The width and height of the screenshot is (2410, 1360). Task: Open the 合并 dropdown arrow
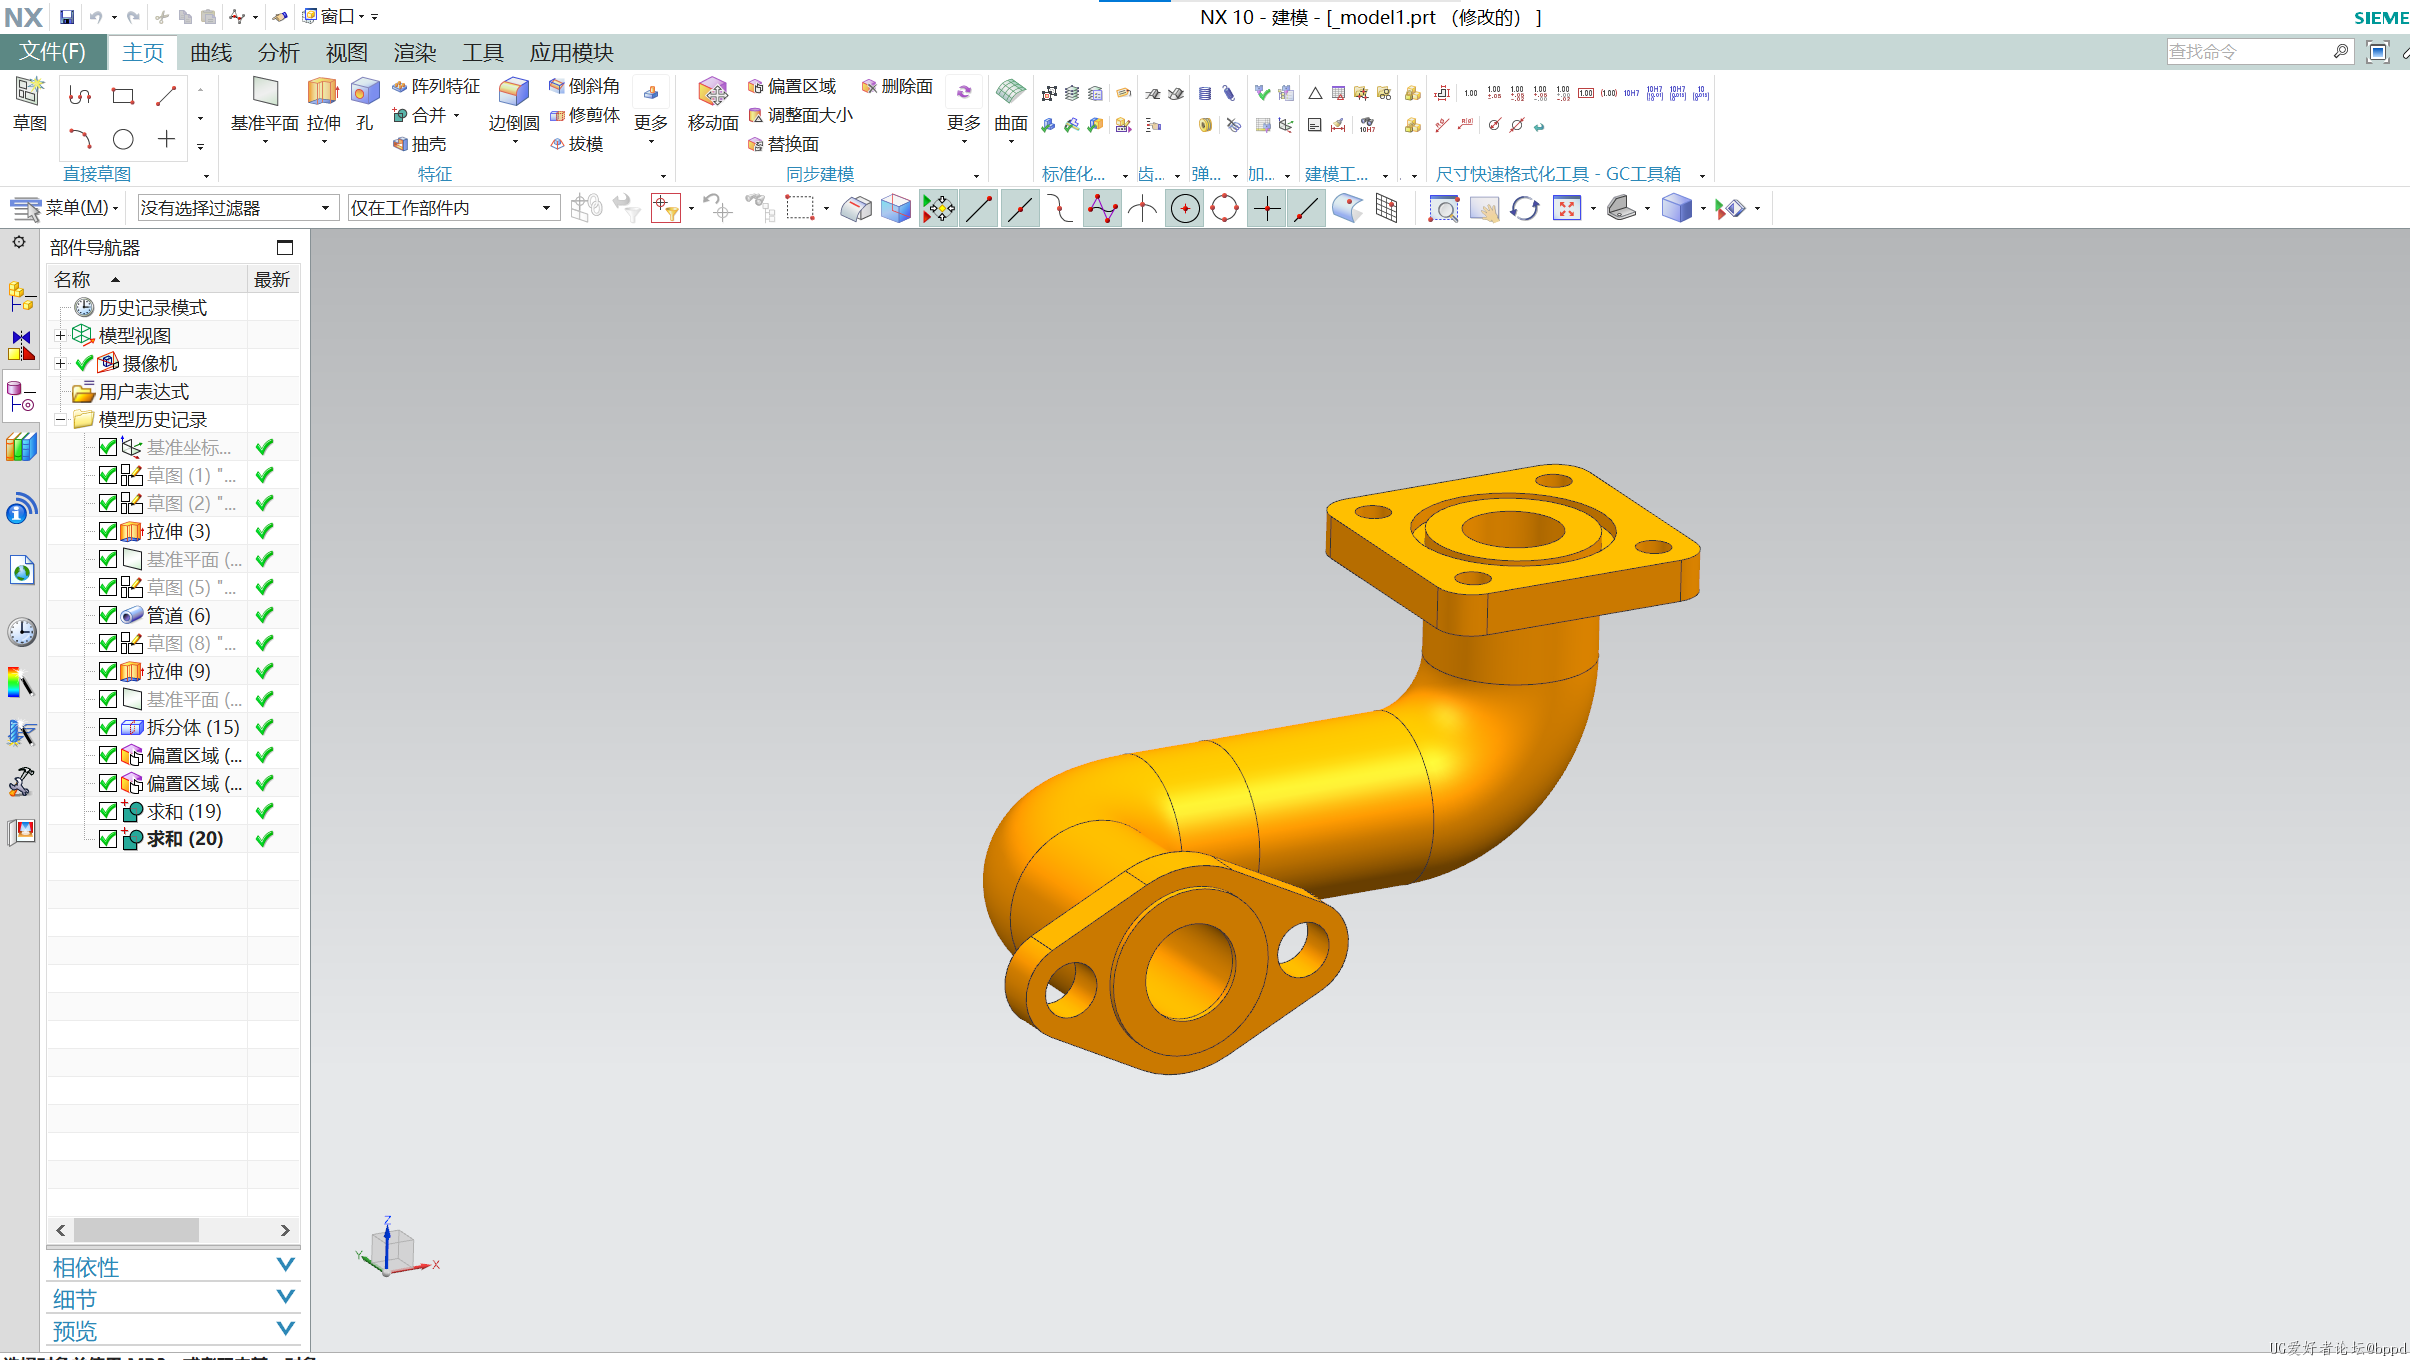457,116
